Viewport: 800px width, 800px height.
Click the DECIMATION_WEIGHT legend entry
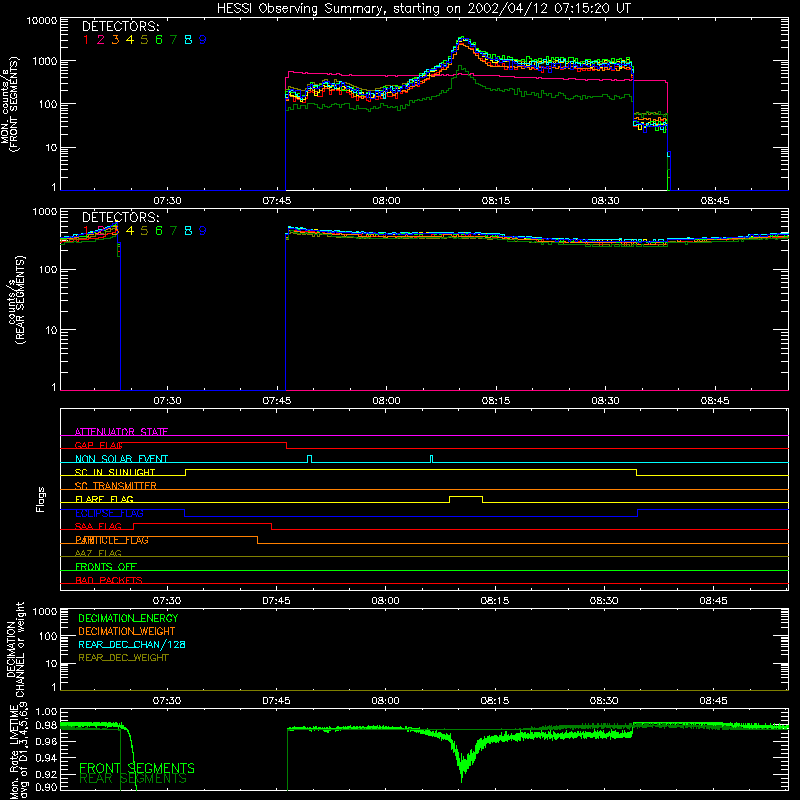[x=127, y=631]
